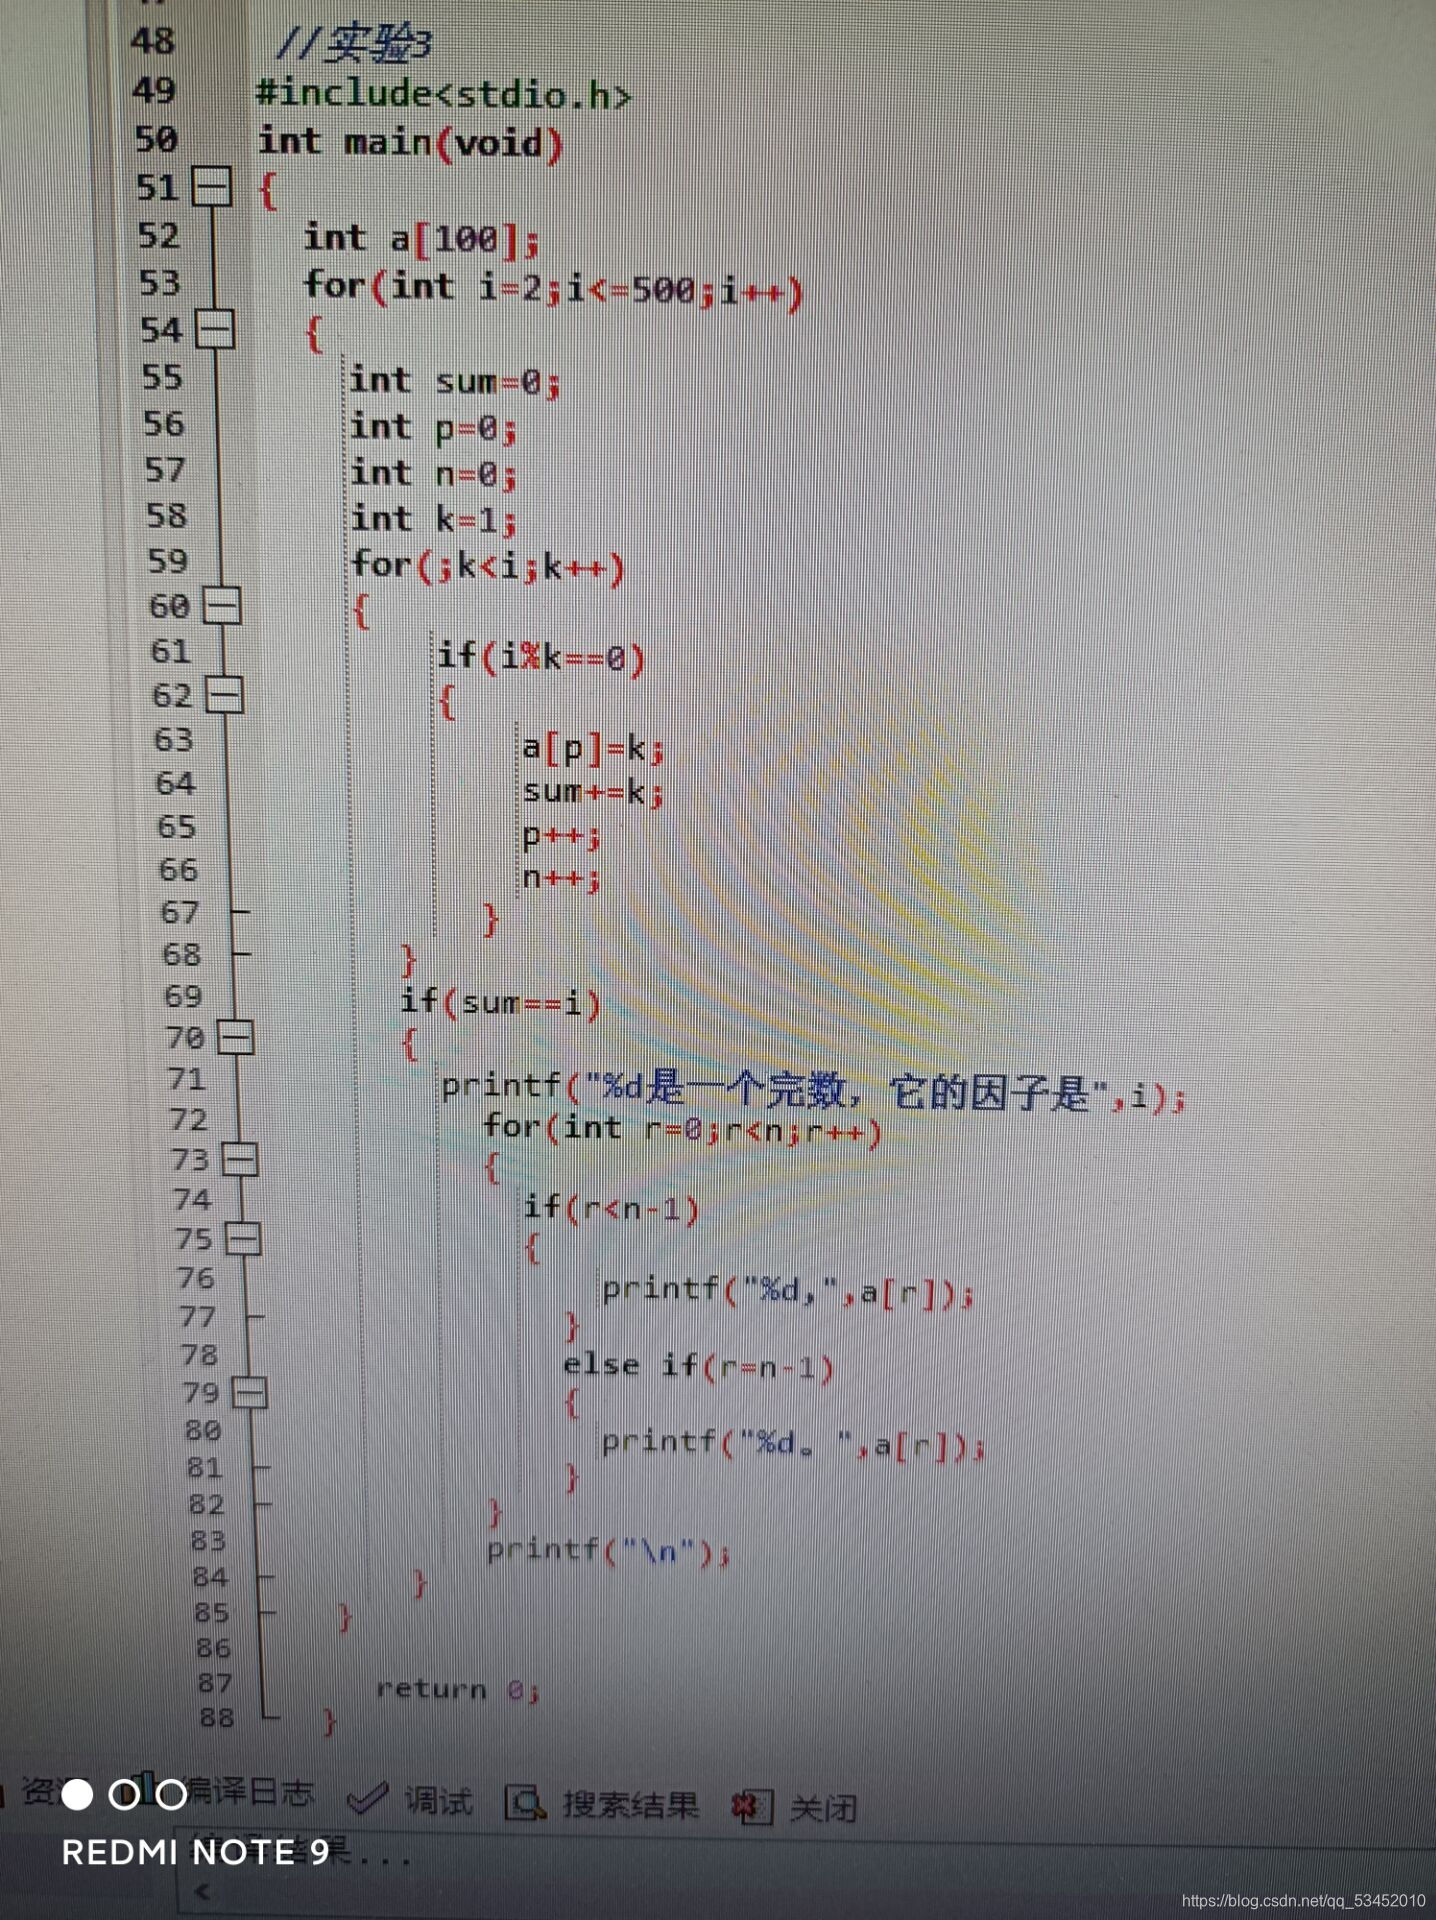Screen dimensions: 1436x1920
Task: Click the int sum=0; line
Action: pos(455,381)
